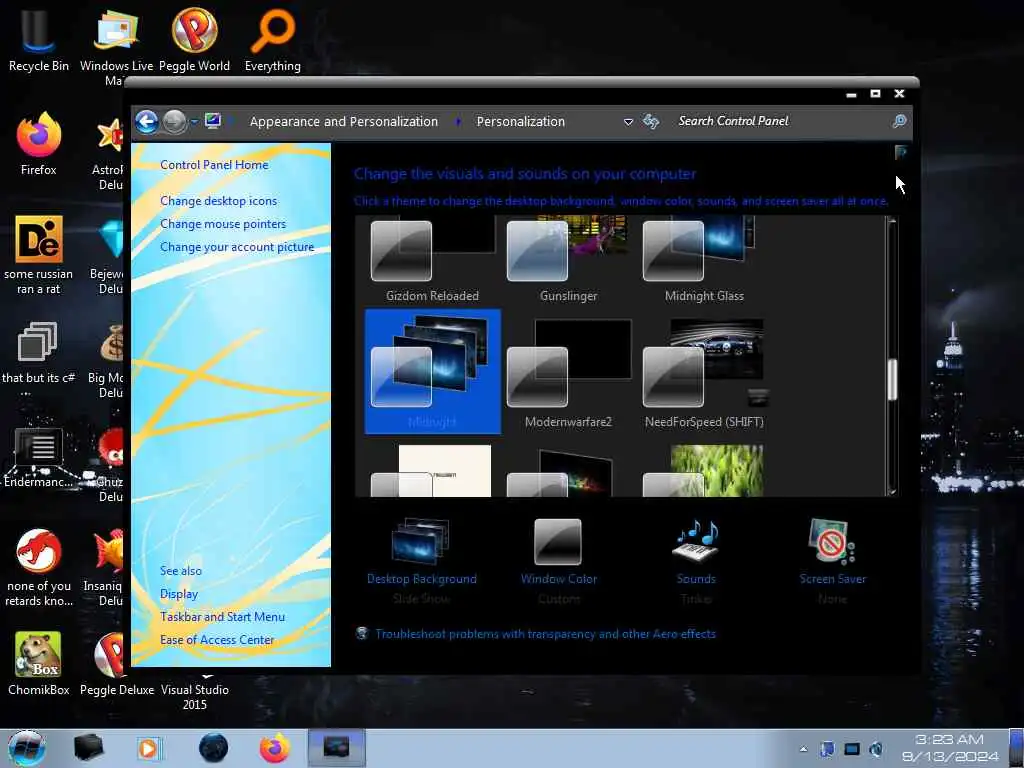The height and width of the screenshot is (768, 1024).
Task: Click the Control Panel forward arrow
Action: 174,121
